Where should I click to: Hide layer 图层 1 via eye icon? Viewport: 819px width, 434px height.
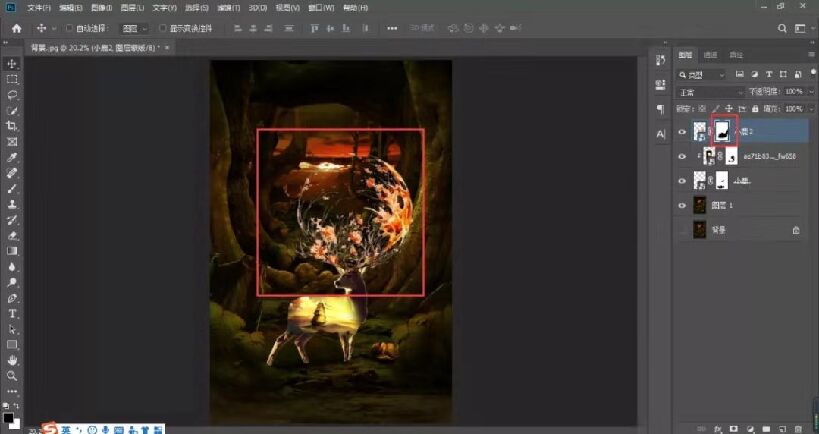click(x=682, y=205)
